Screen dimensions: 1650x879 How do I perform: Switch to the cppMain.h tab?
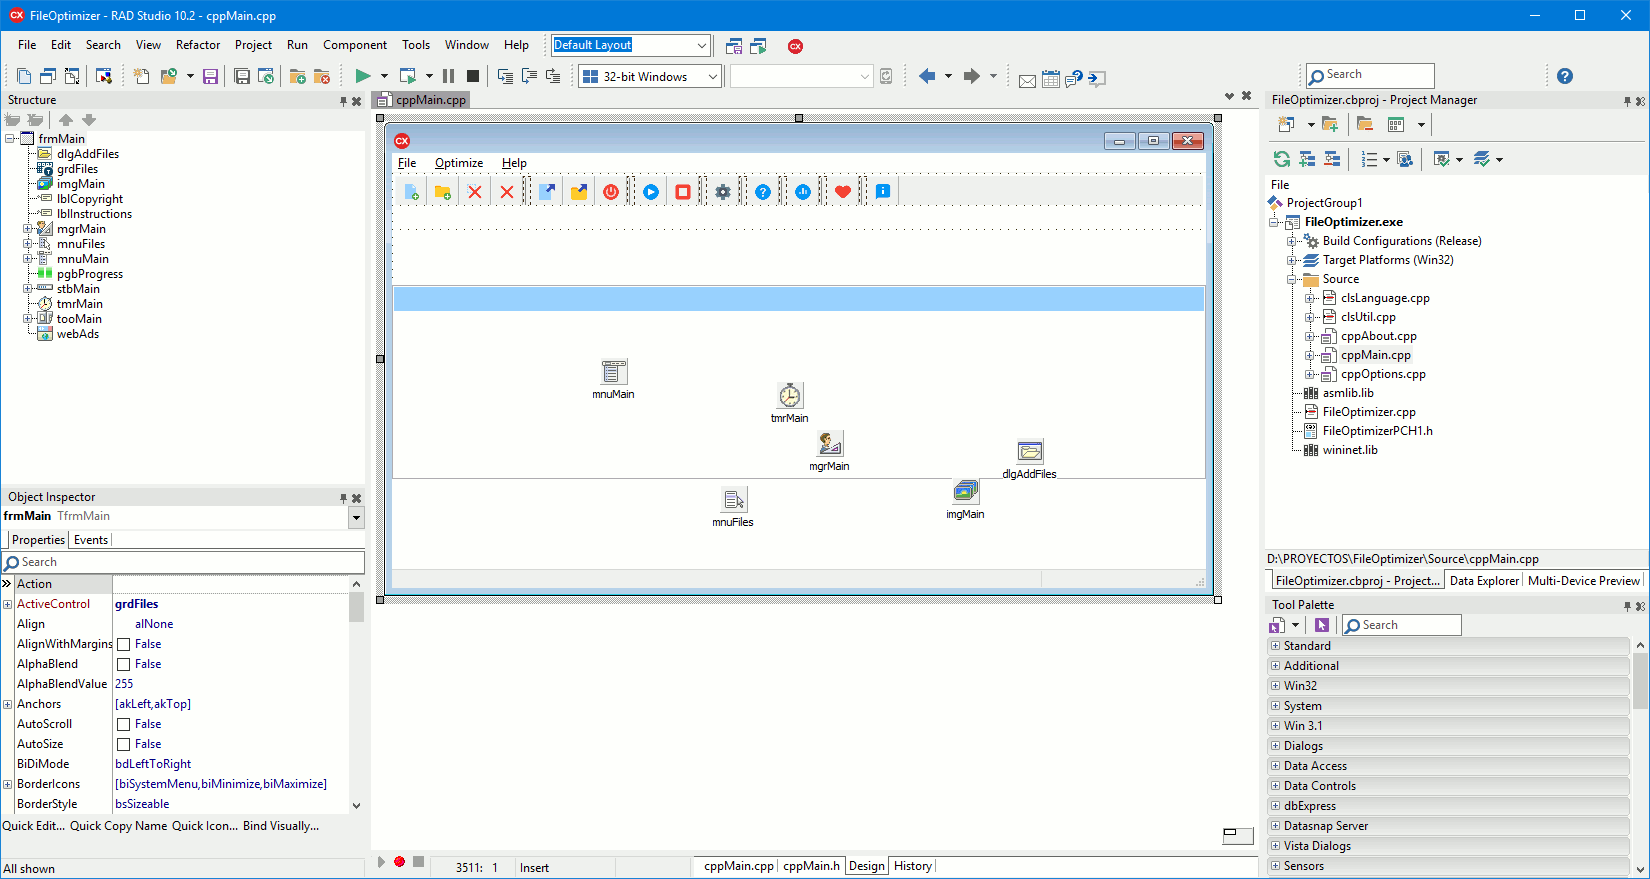click(x=812, y=866)
